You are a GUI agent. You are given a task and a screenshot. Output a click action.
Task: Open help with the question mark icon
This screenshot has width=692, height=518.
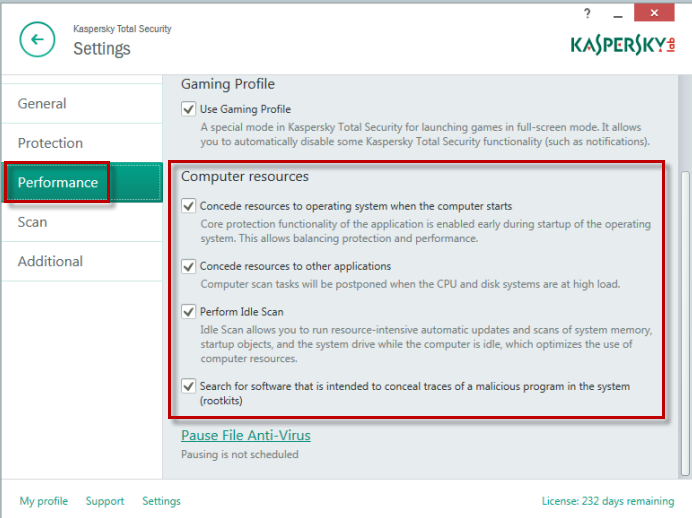click(587, 14)
